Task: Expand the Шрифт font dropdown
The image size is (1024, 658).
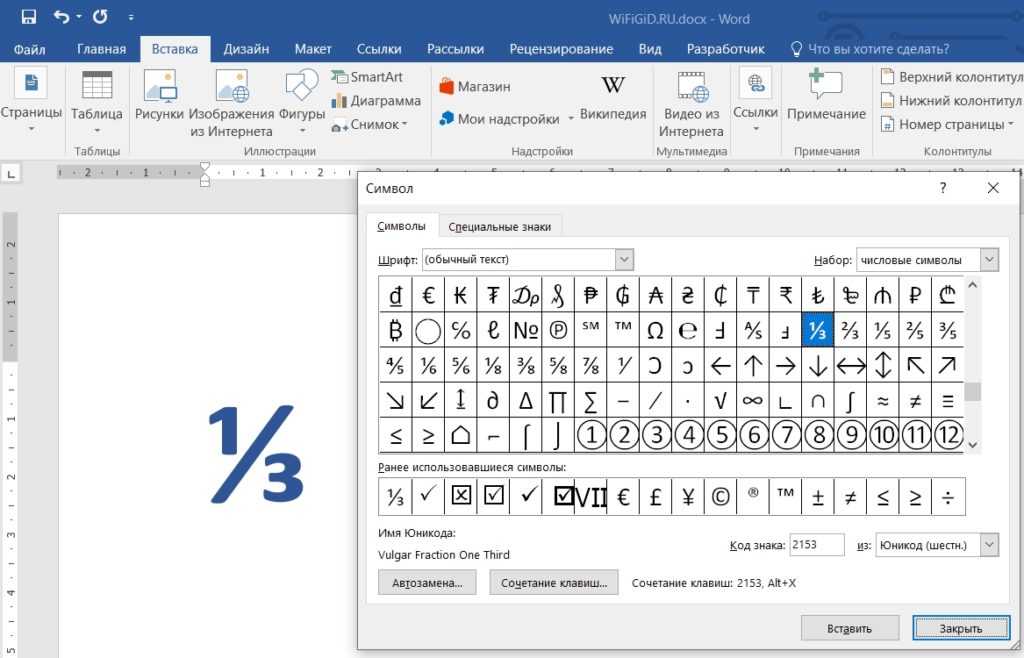Action: click(624, 260)
